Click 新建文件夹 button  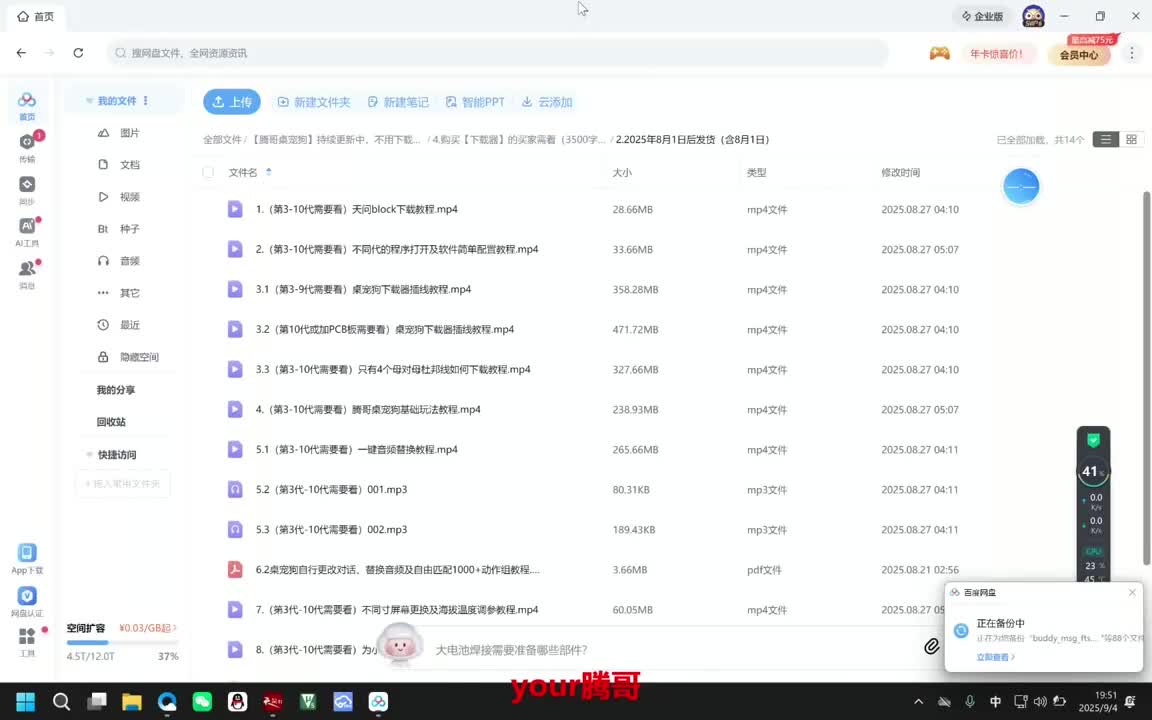click(314, 102)
